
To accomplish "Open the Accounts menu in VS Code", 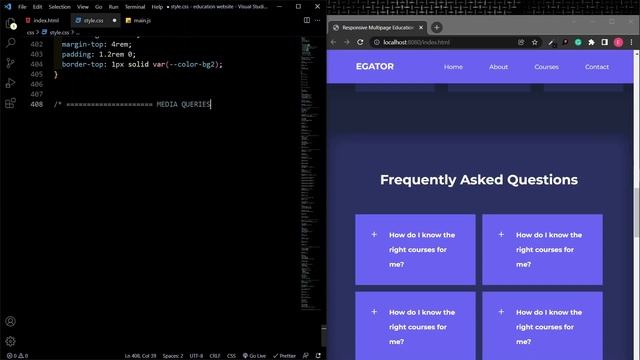I will [x=11, y=321].
